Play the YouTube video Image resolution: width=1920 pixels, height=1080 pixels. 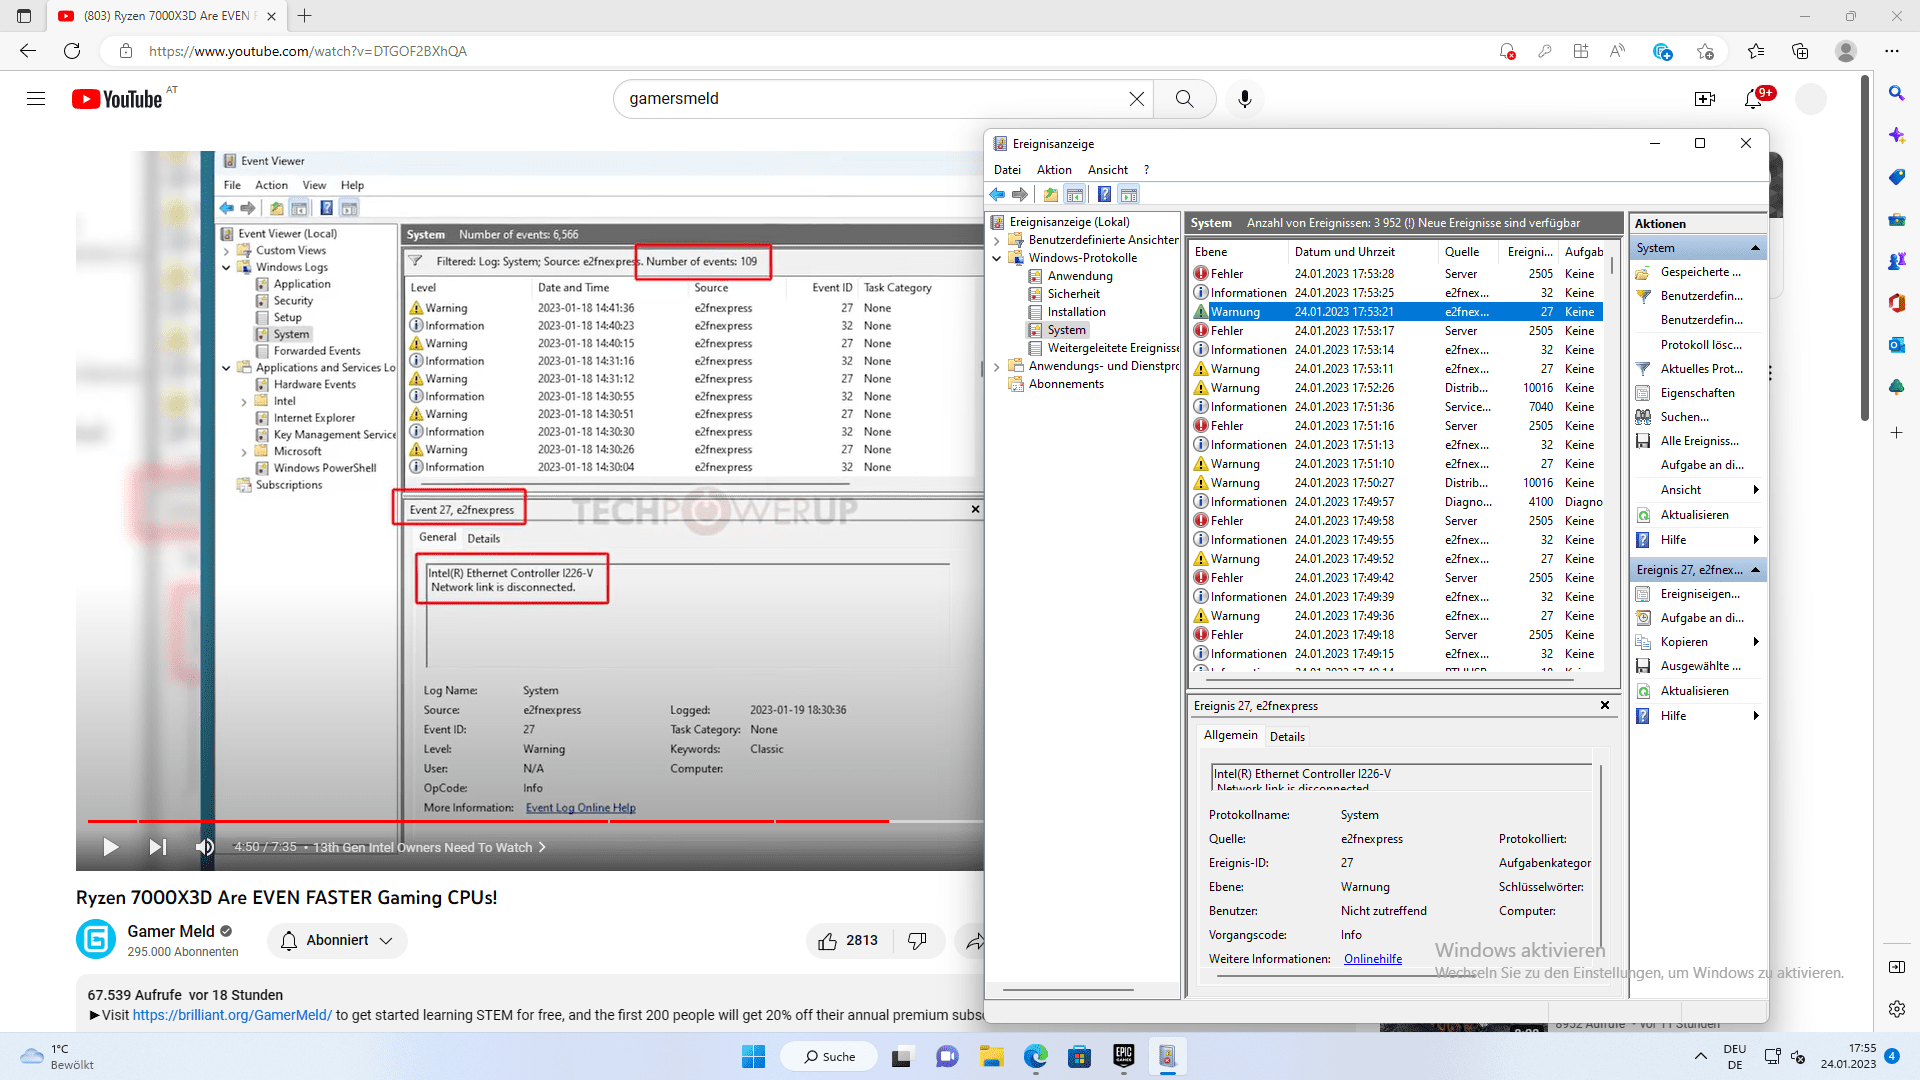[x=110, y=847]
